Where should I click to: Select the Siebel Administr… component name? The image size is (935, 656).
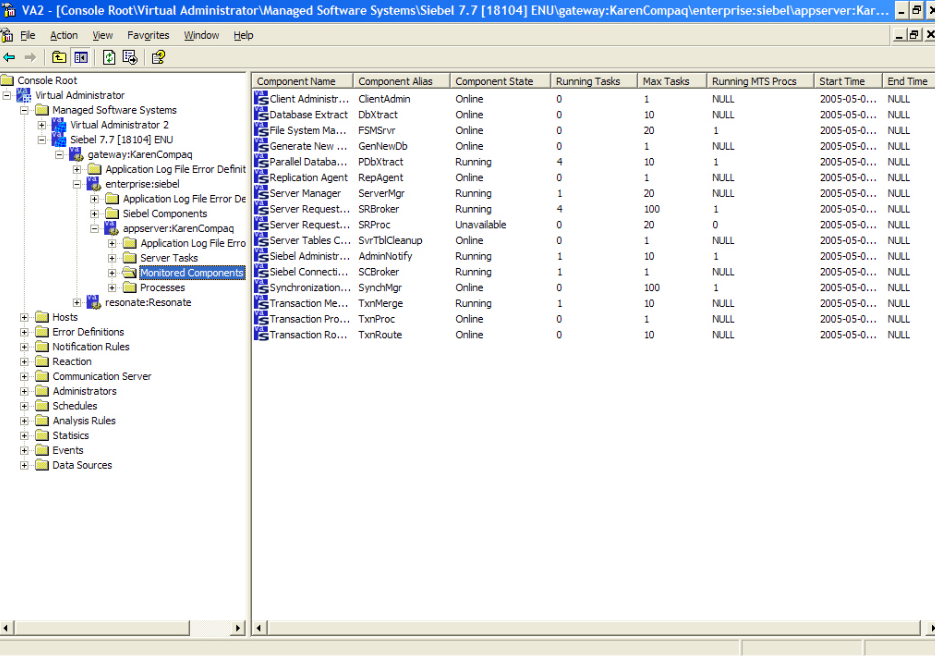309,256
